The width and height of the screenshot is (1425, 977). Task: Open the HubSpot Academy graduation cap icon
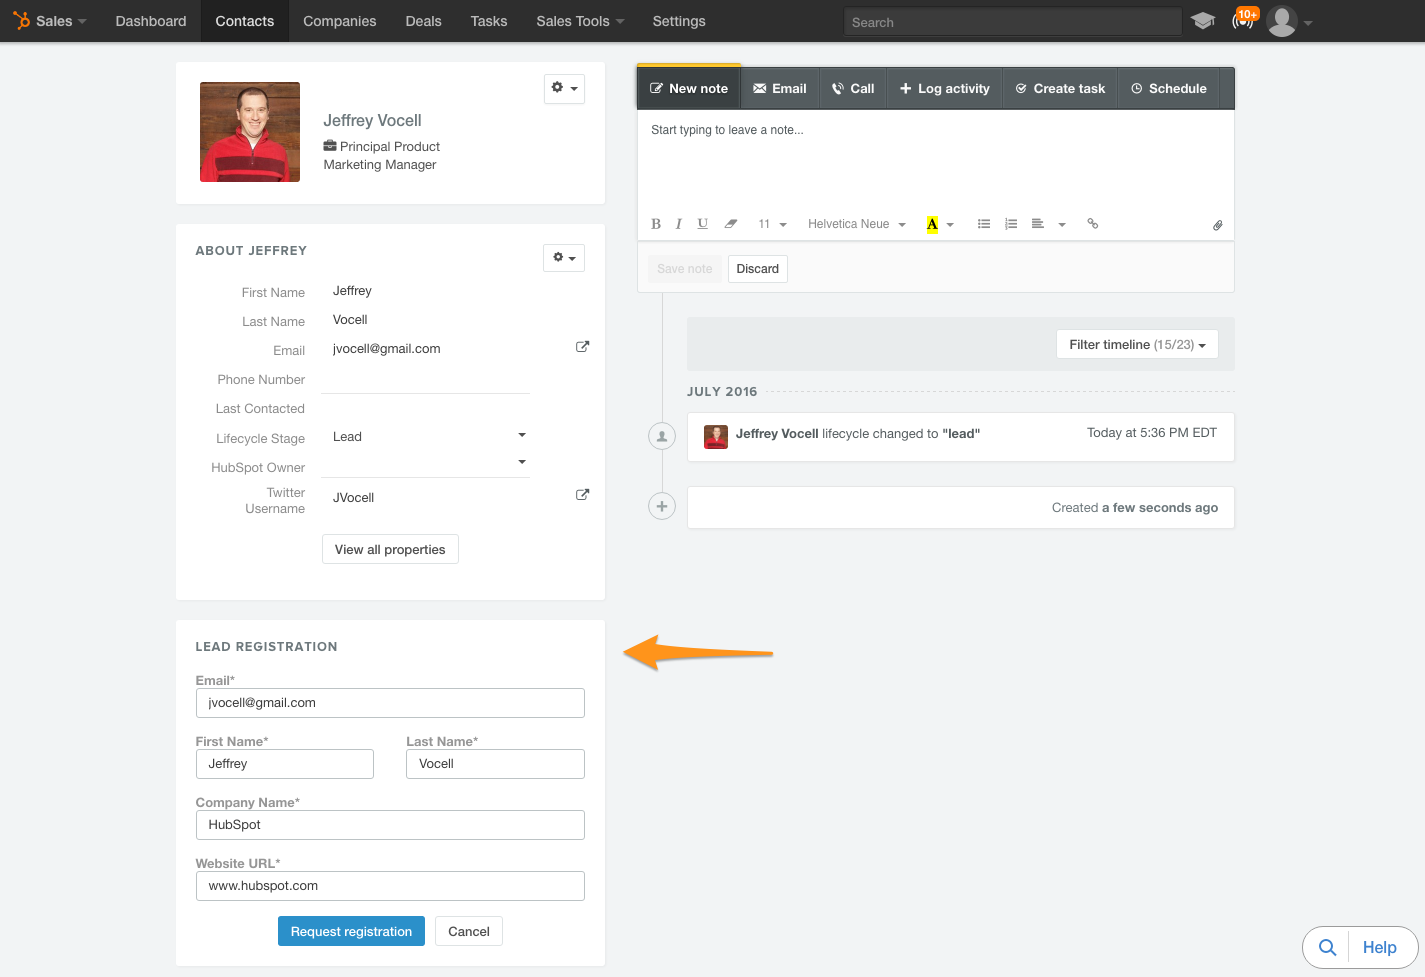pos(1203,20)
